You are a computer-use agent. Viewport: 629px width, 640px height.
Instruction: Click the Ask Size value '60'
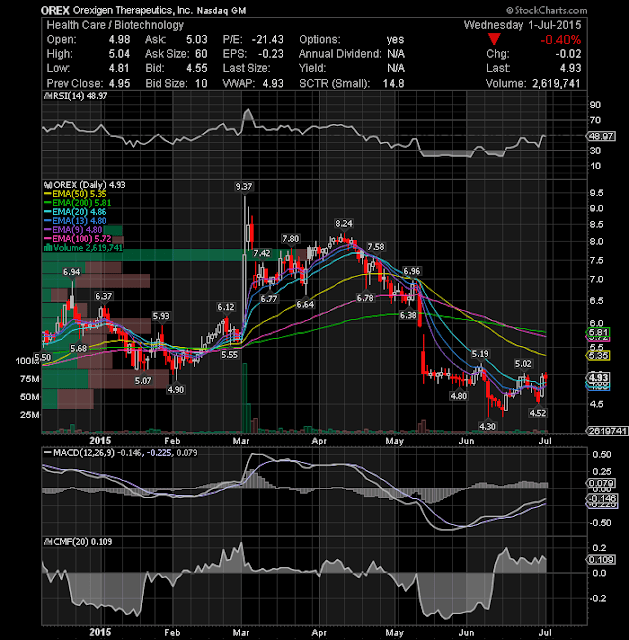(201, 54)
